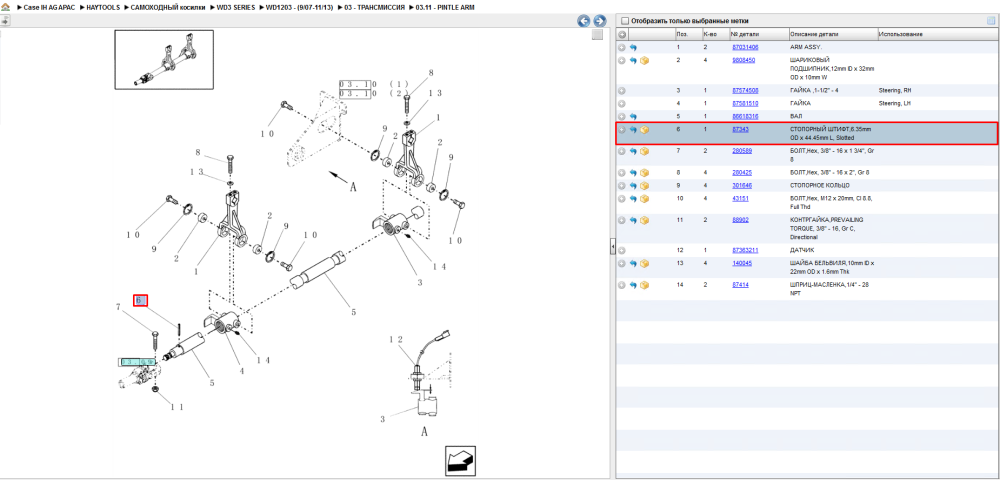This screenshot has width=1000, height=480.
Task: Click box icon for part 88902
Action: [645, 220]
